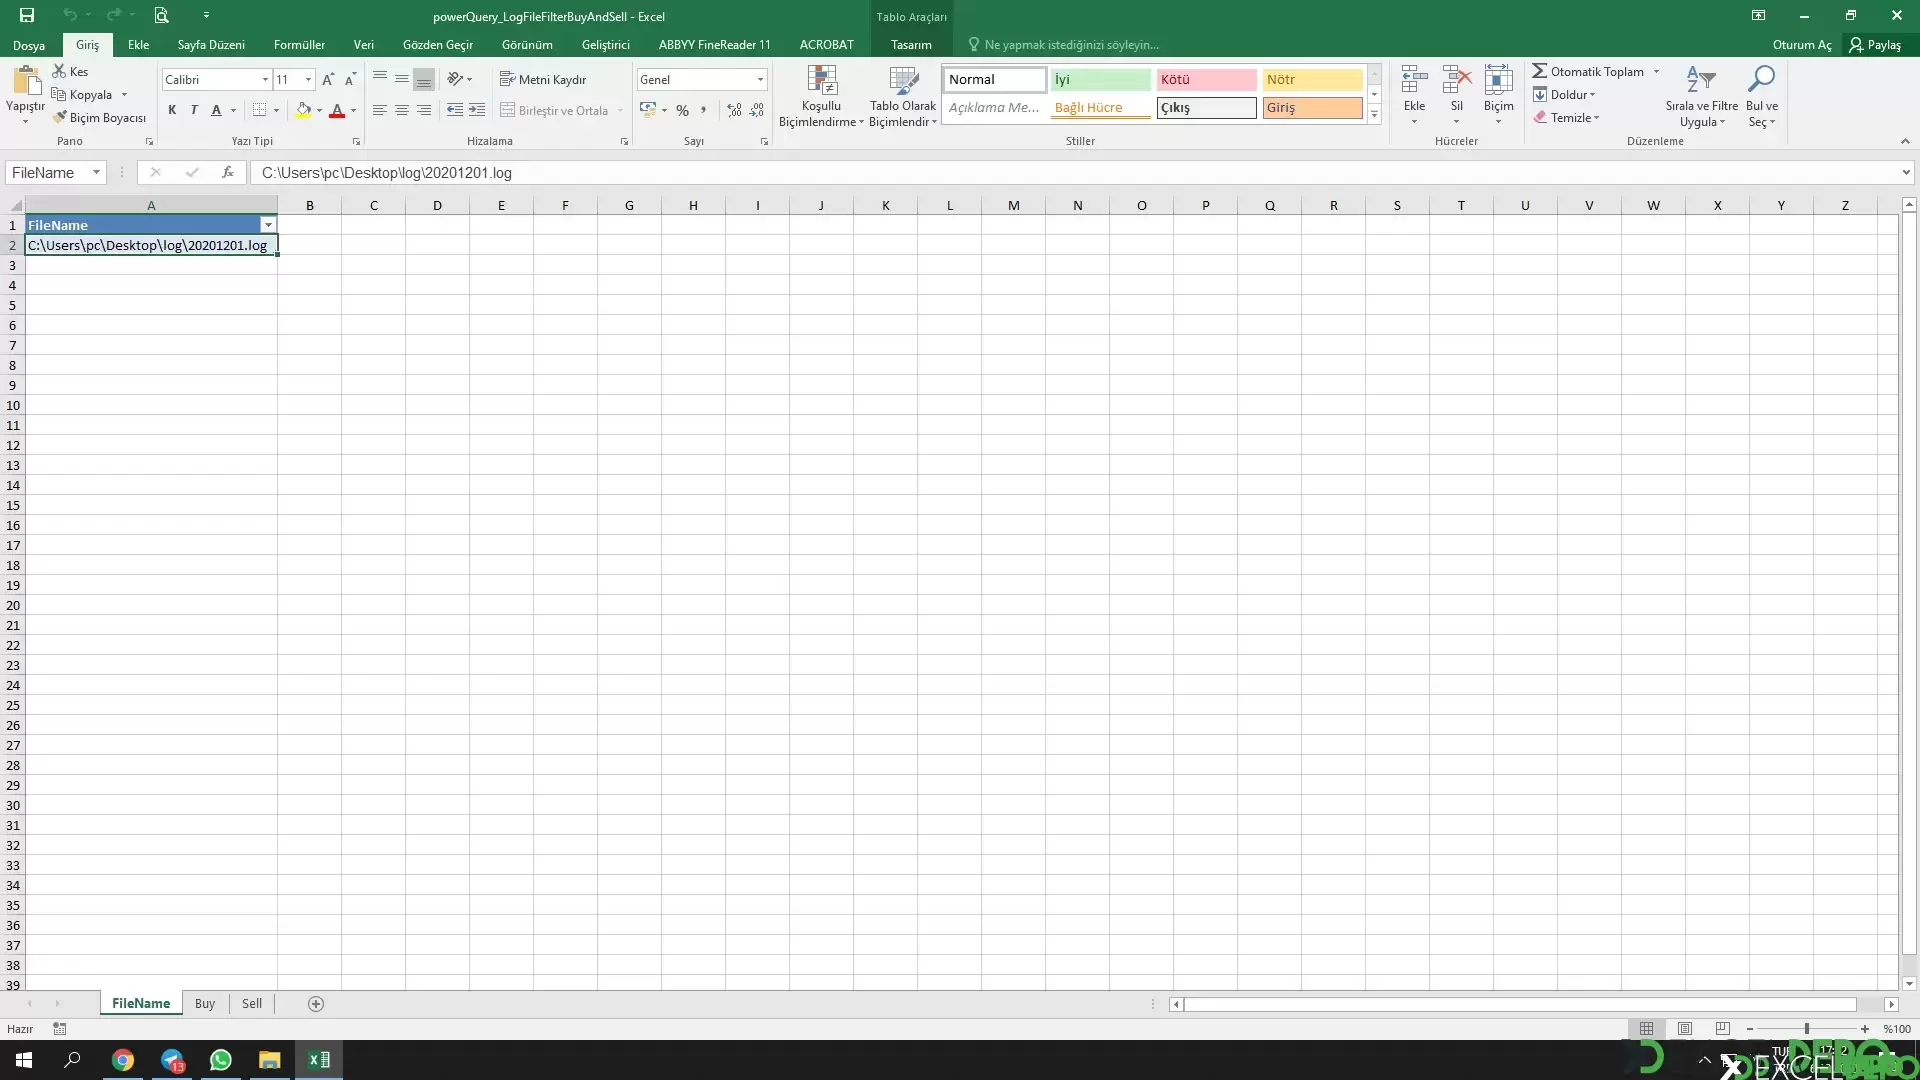Open the Windows Start menu

(x=24, y=1060)
